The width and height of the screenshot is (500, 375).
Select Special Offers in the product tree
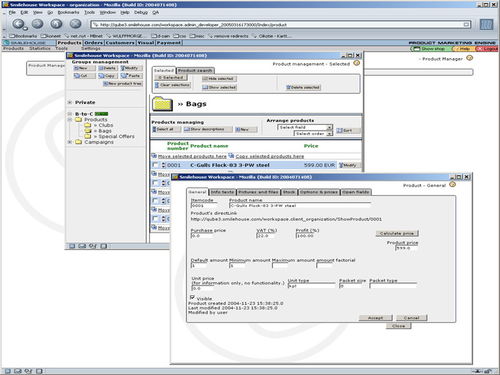[x=116, y=136]
